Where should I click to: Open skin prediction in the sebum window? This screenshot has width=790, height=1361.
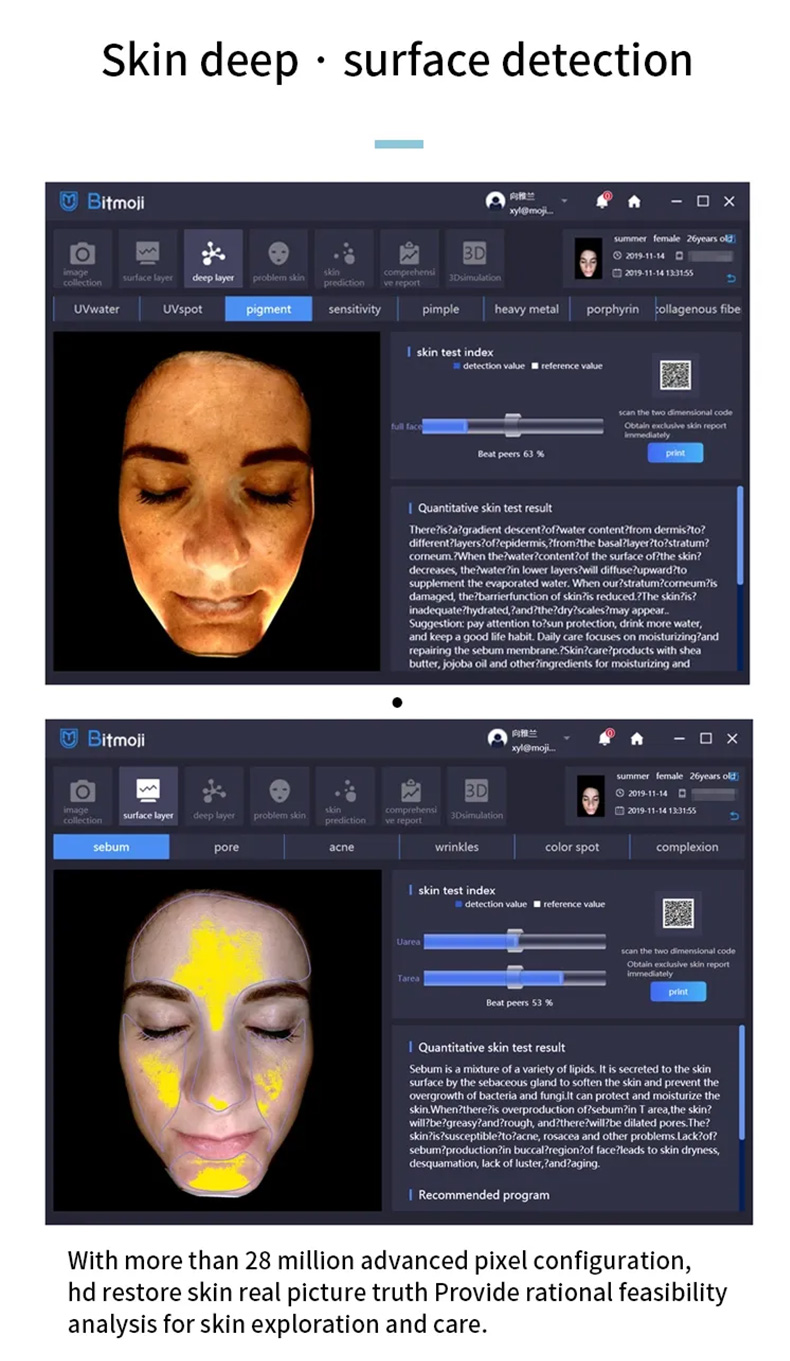(x=345, y=798)
